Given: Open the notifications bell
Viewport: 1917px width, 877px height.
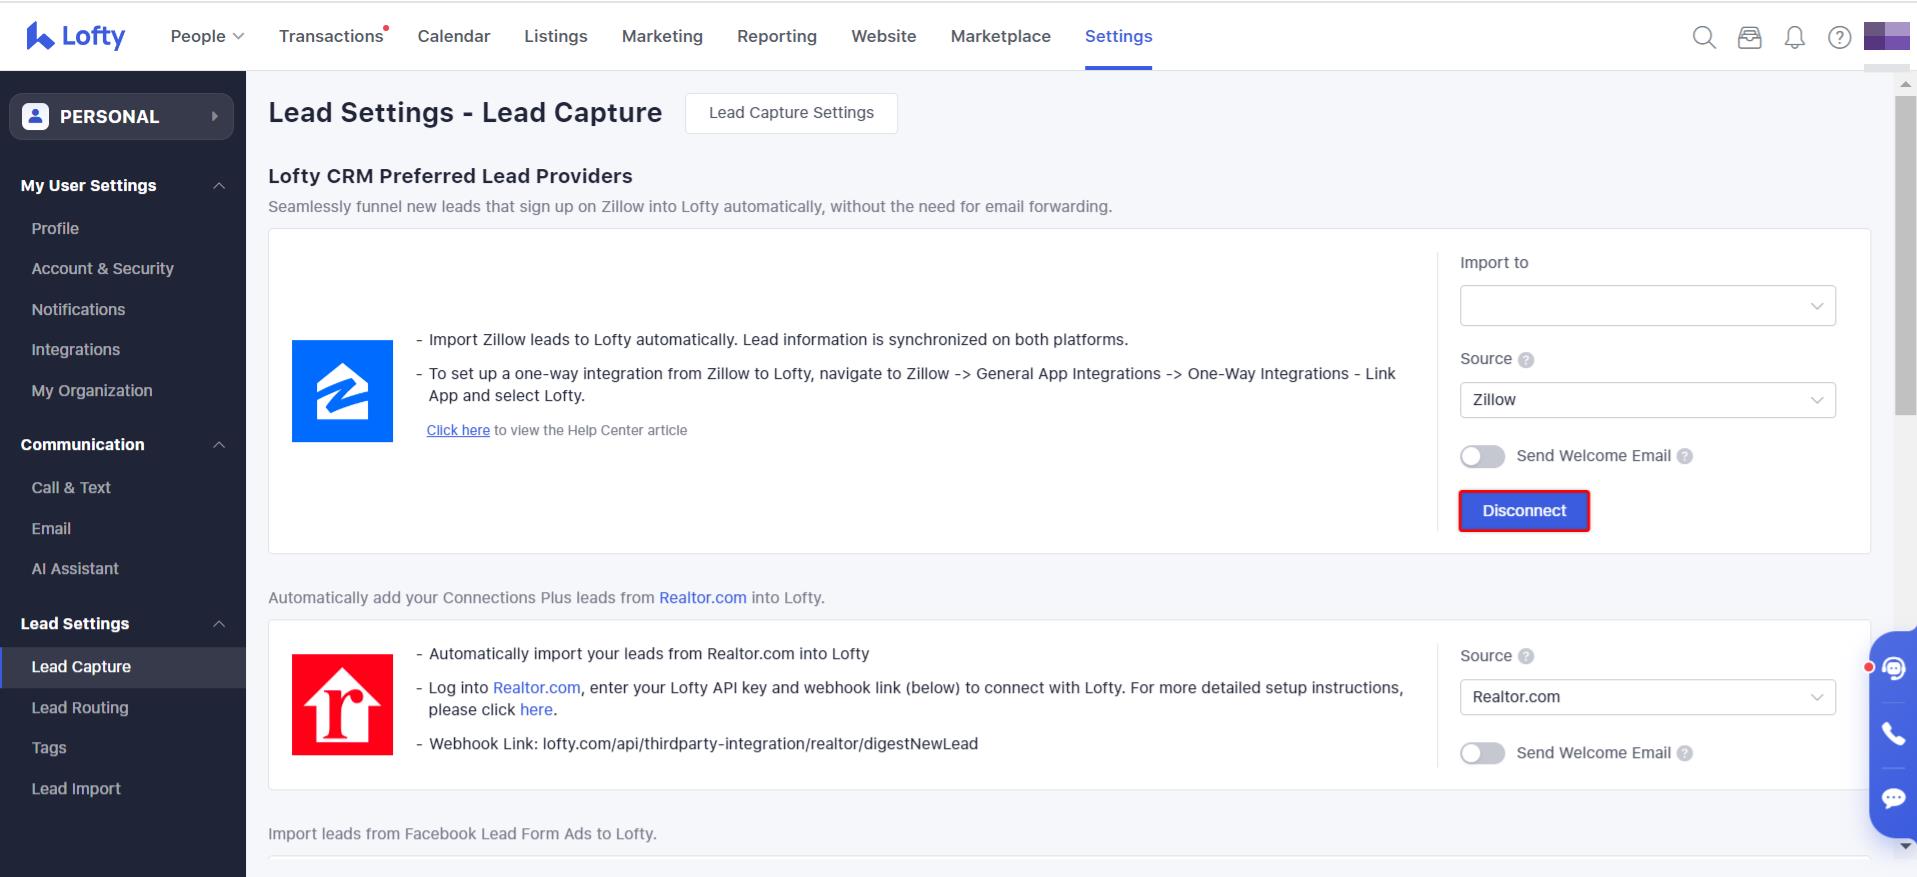Looking at the screenshot, I should pyautogui.click(x=1794, y=37).
